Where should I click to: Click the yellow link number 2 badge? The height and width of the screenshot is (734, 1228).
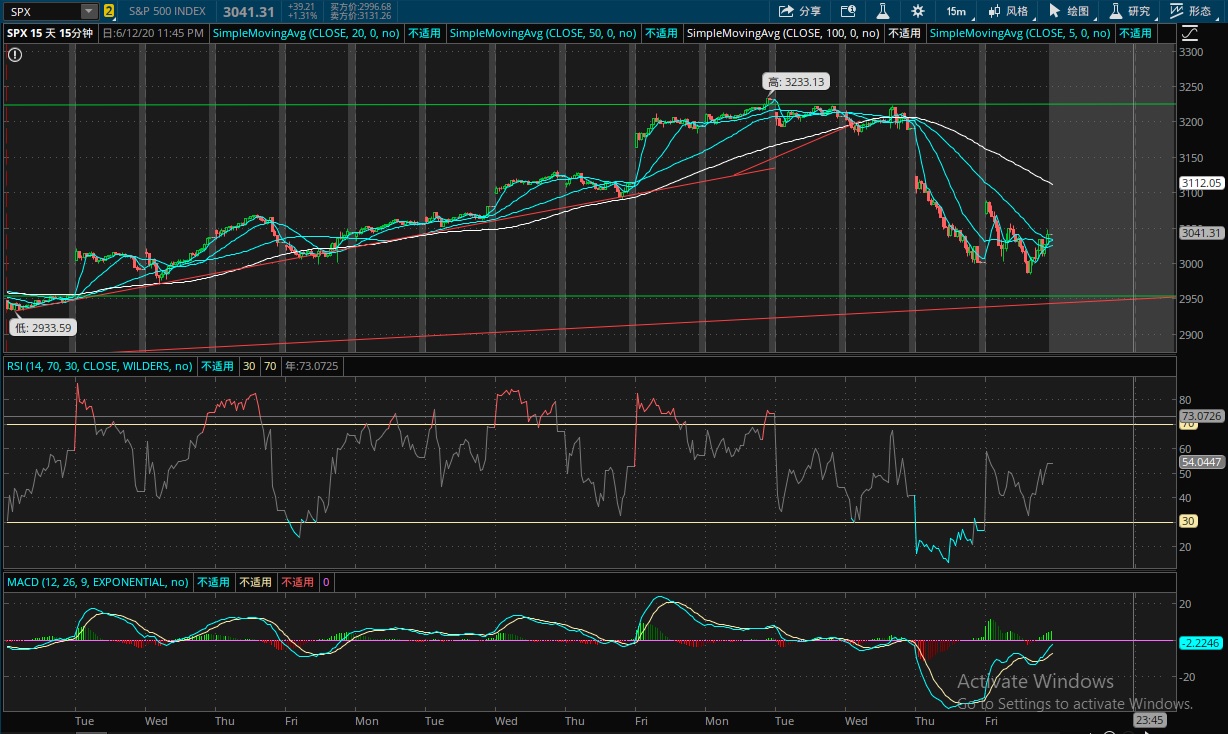coord(109,11)
